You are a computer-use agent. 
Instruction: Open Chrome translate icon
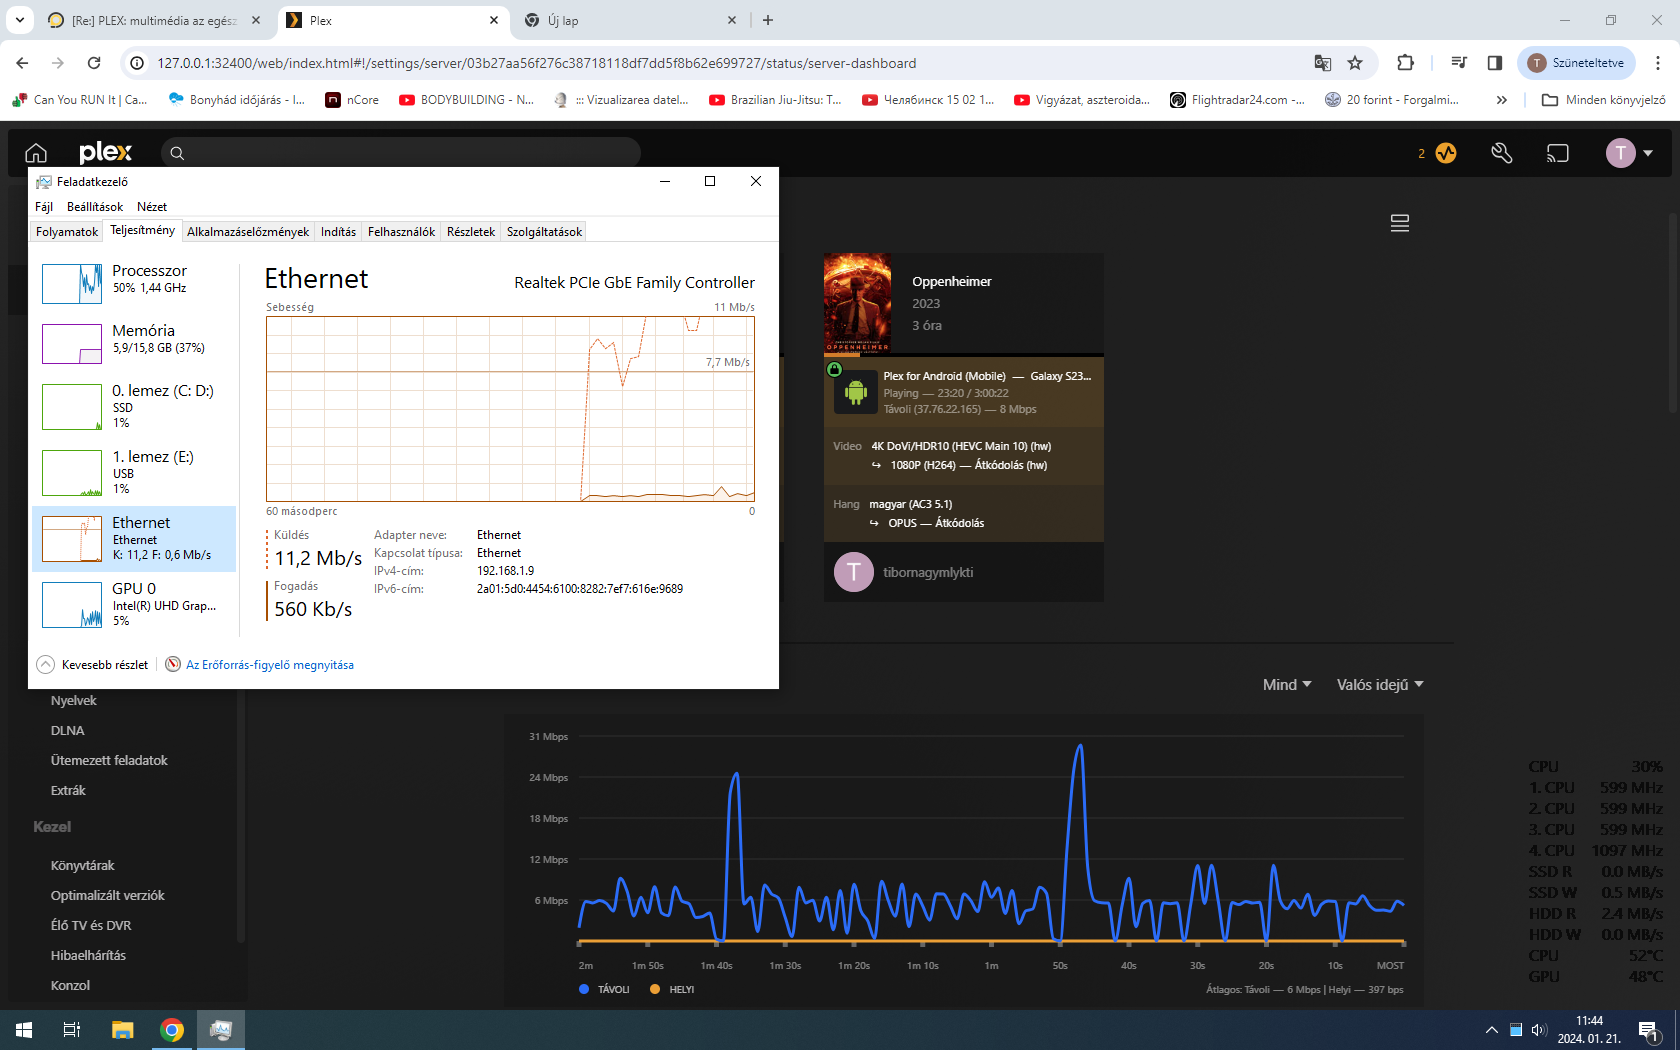1322,63
